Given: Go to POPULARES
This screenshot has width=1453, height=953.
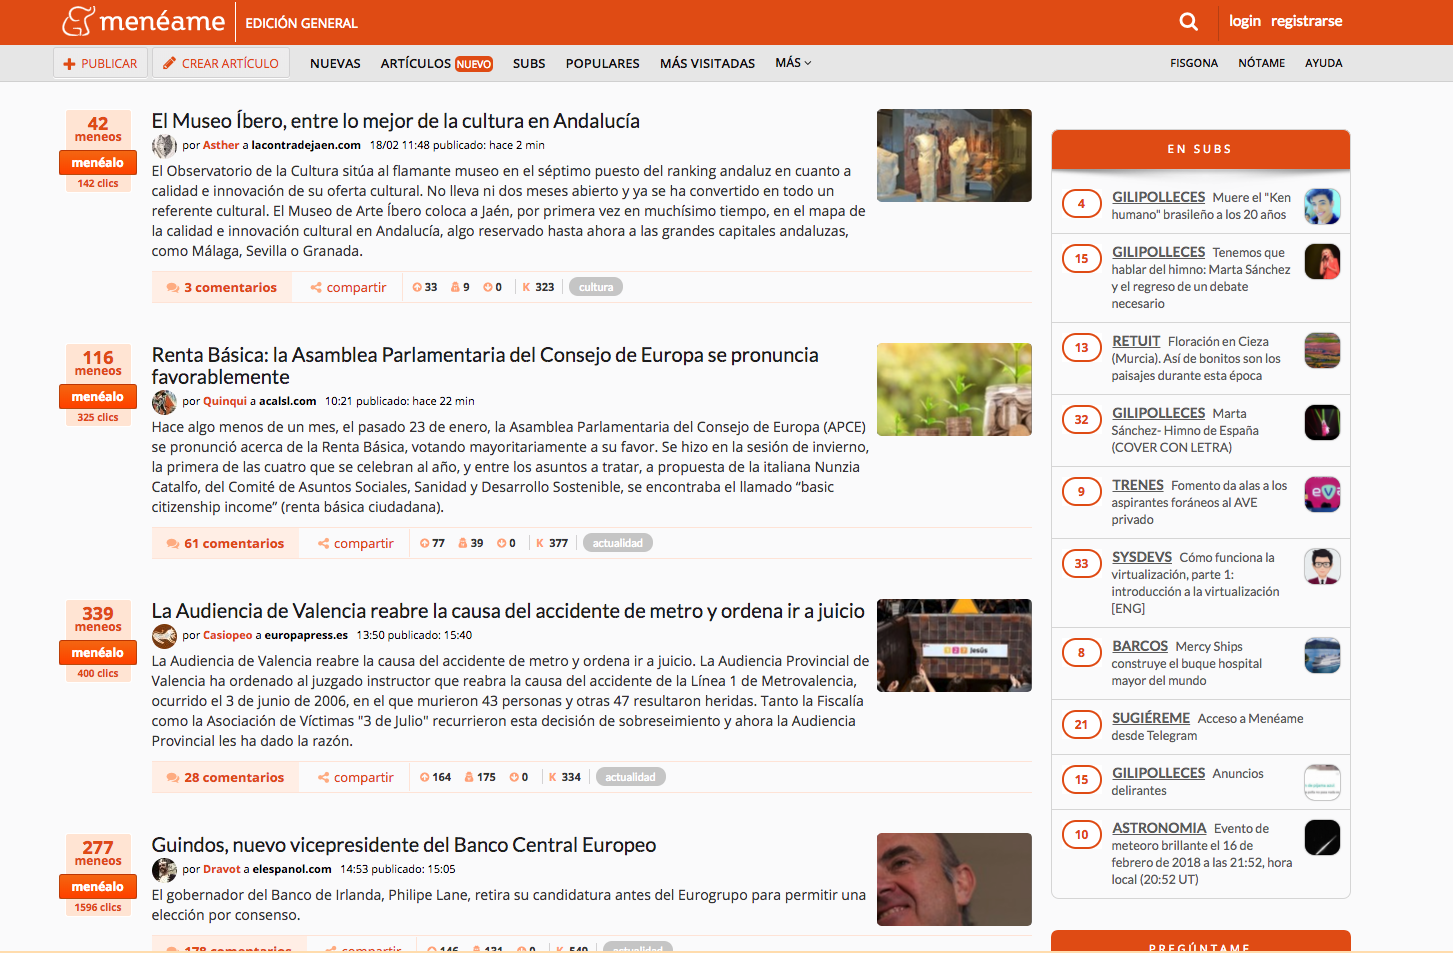Looking at the screenshot, I should tap(602, 63).
